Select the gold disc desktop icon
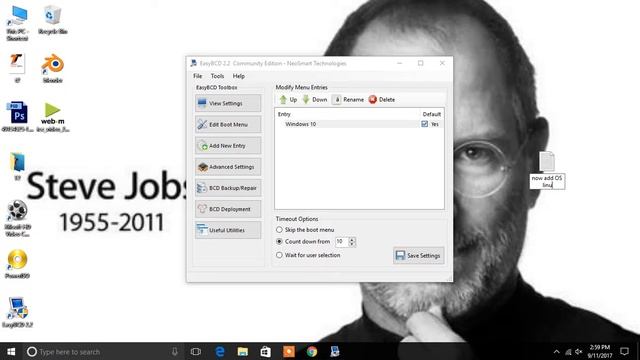 tap(17, 264)
